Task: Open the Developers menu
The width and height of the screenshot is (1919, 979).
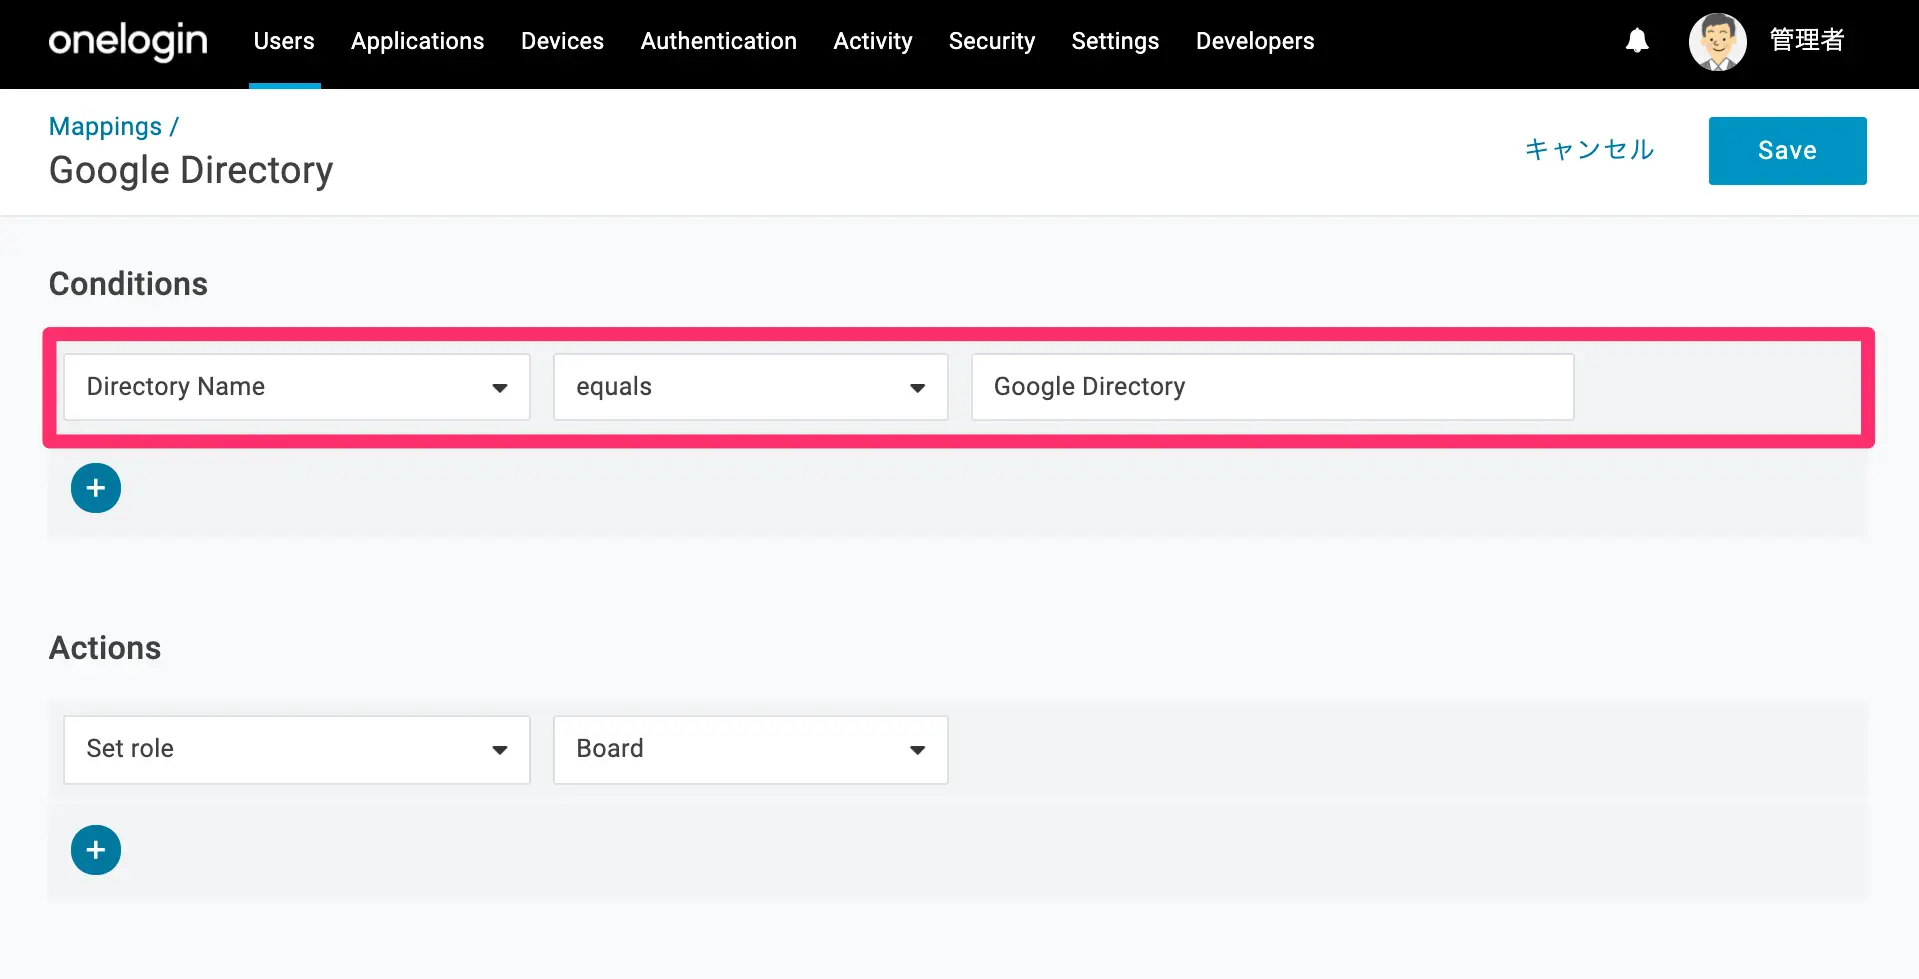Action: click(1255, 41)
